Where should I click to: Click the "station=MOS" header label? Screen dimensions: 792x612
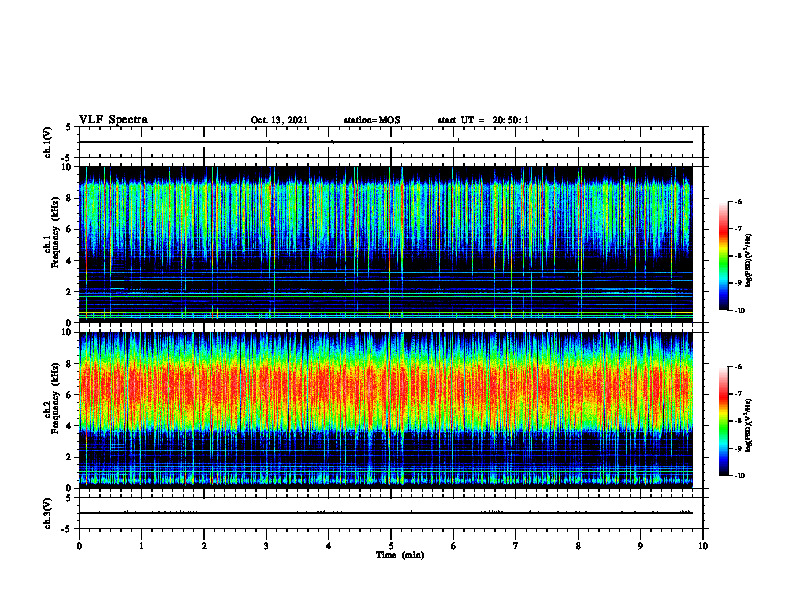coord(372,120)
